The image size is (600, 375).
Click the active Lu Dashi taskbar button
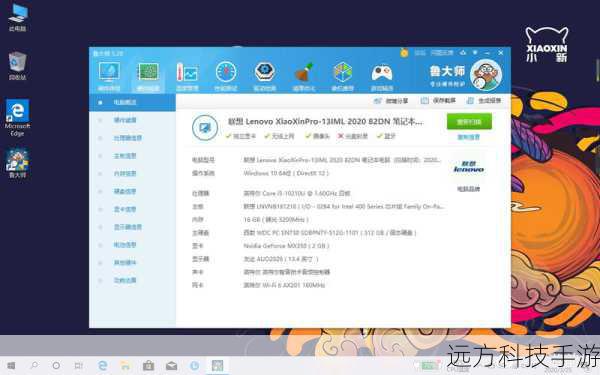click(x=217, y=366)
